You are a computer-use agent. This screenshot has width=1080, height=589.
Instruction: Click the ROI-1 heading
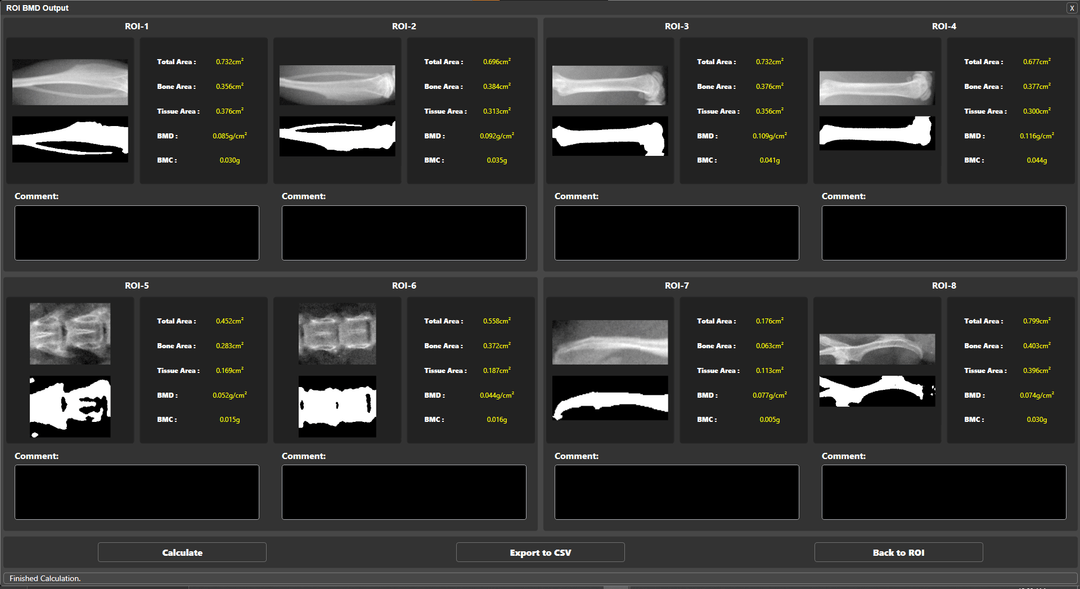[x=136, y=26]
